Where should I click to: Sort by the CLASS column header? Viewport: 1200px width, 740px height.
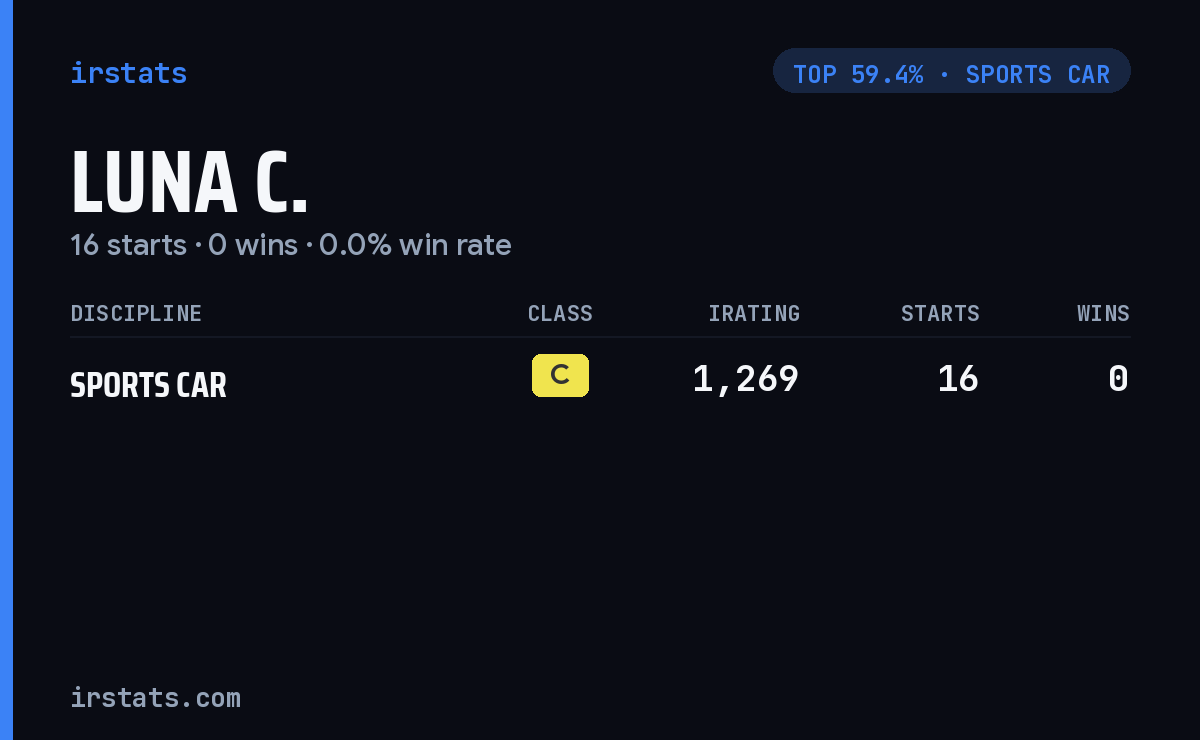coord(560,313)
